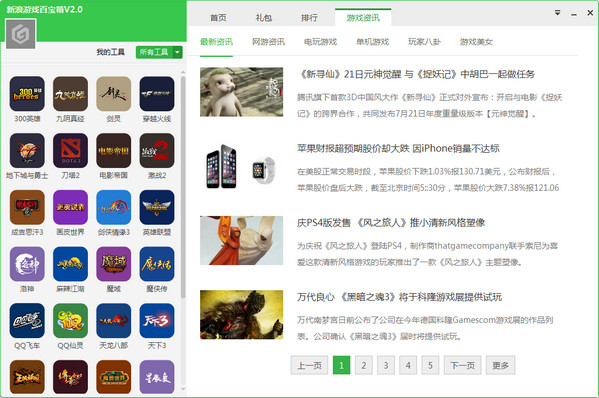Open the 礼包 tab

(264, 18)
